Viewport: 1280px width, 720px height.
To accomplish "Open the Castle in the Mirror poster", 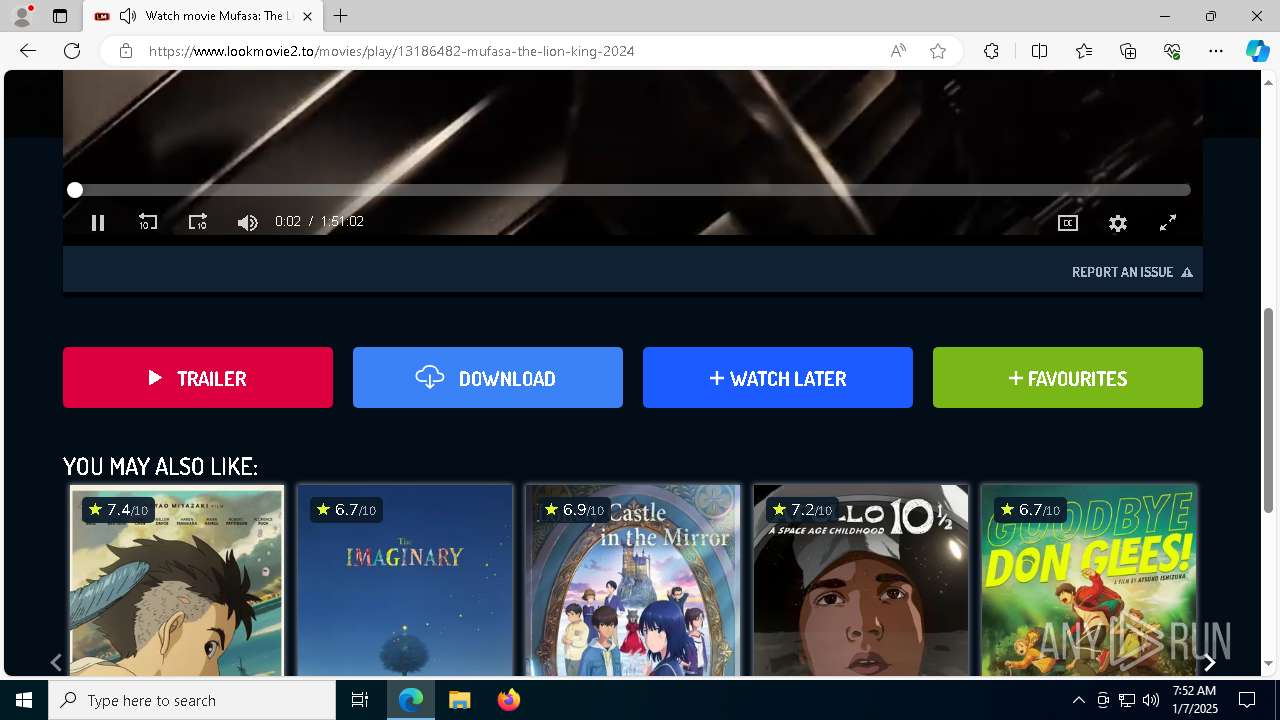I will 633,581.
